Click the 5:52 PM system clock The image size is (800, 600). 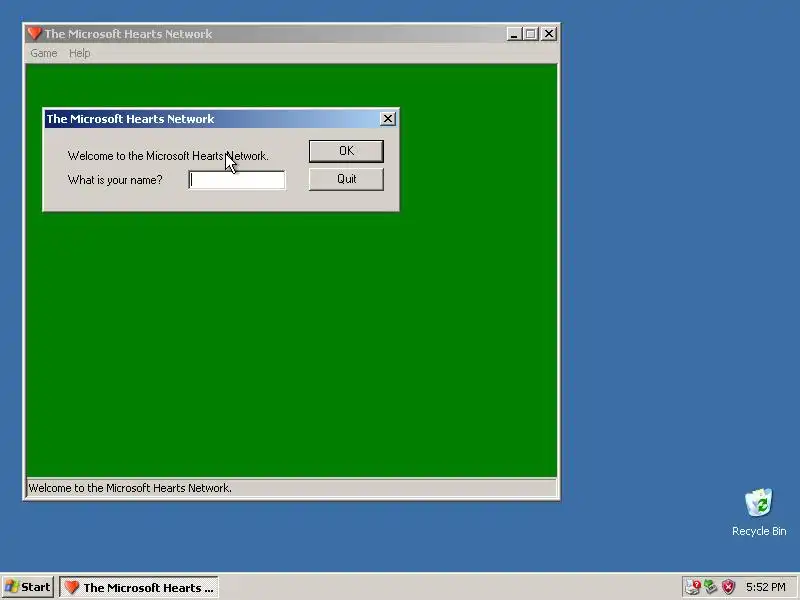click(x=765, y=587)
